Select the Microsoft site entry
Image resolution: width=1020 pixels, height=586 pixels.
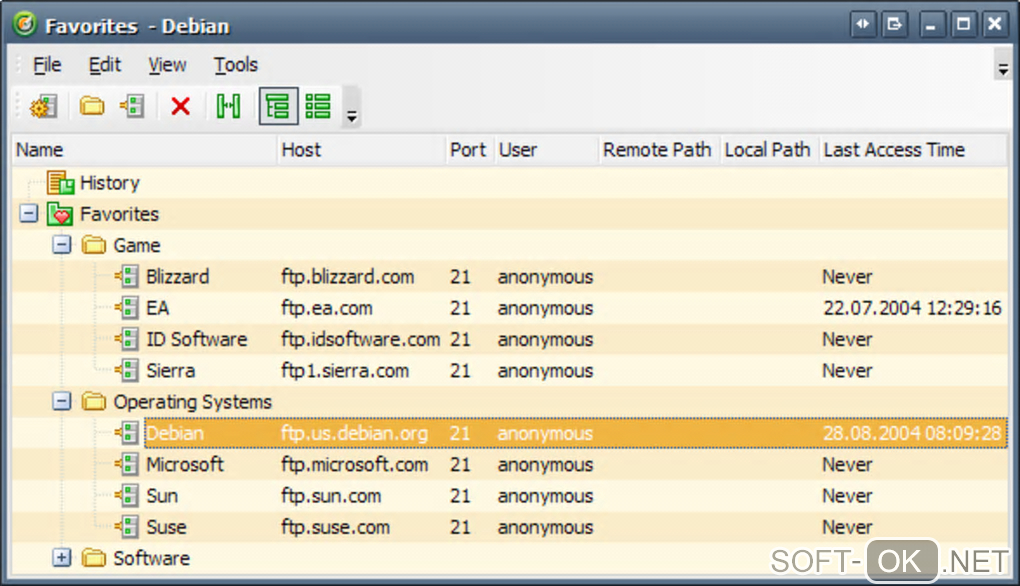coord(185,465)
